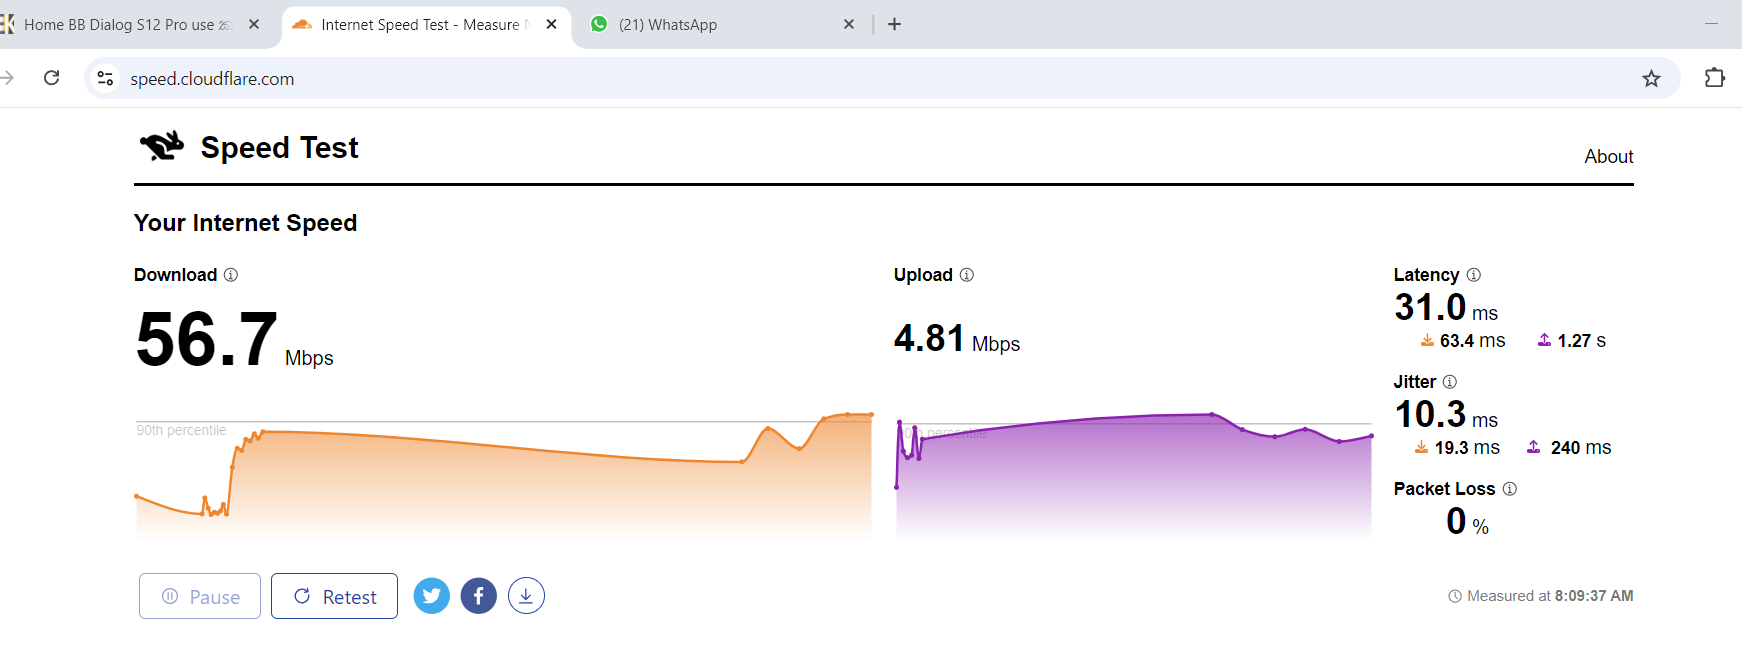Viewport: 1742px width, 647px height.
Task: Reload the page with the refresh icon
Action: tap(52, 78)
